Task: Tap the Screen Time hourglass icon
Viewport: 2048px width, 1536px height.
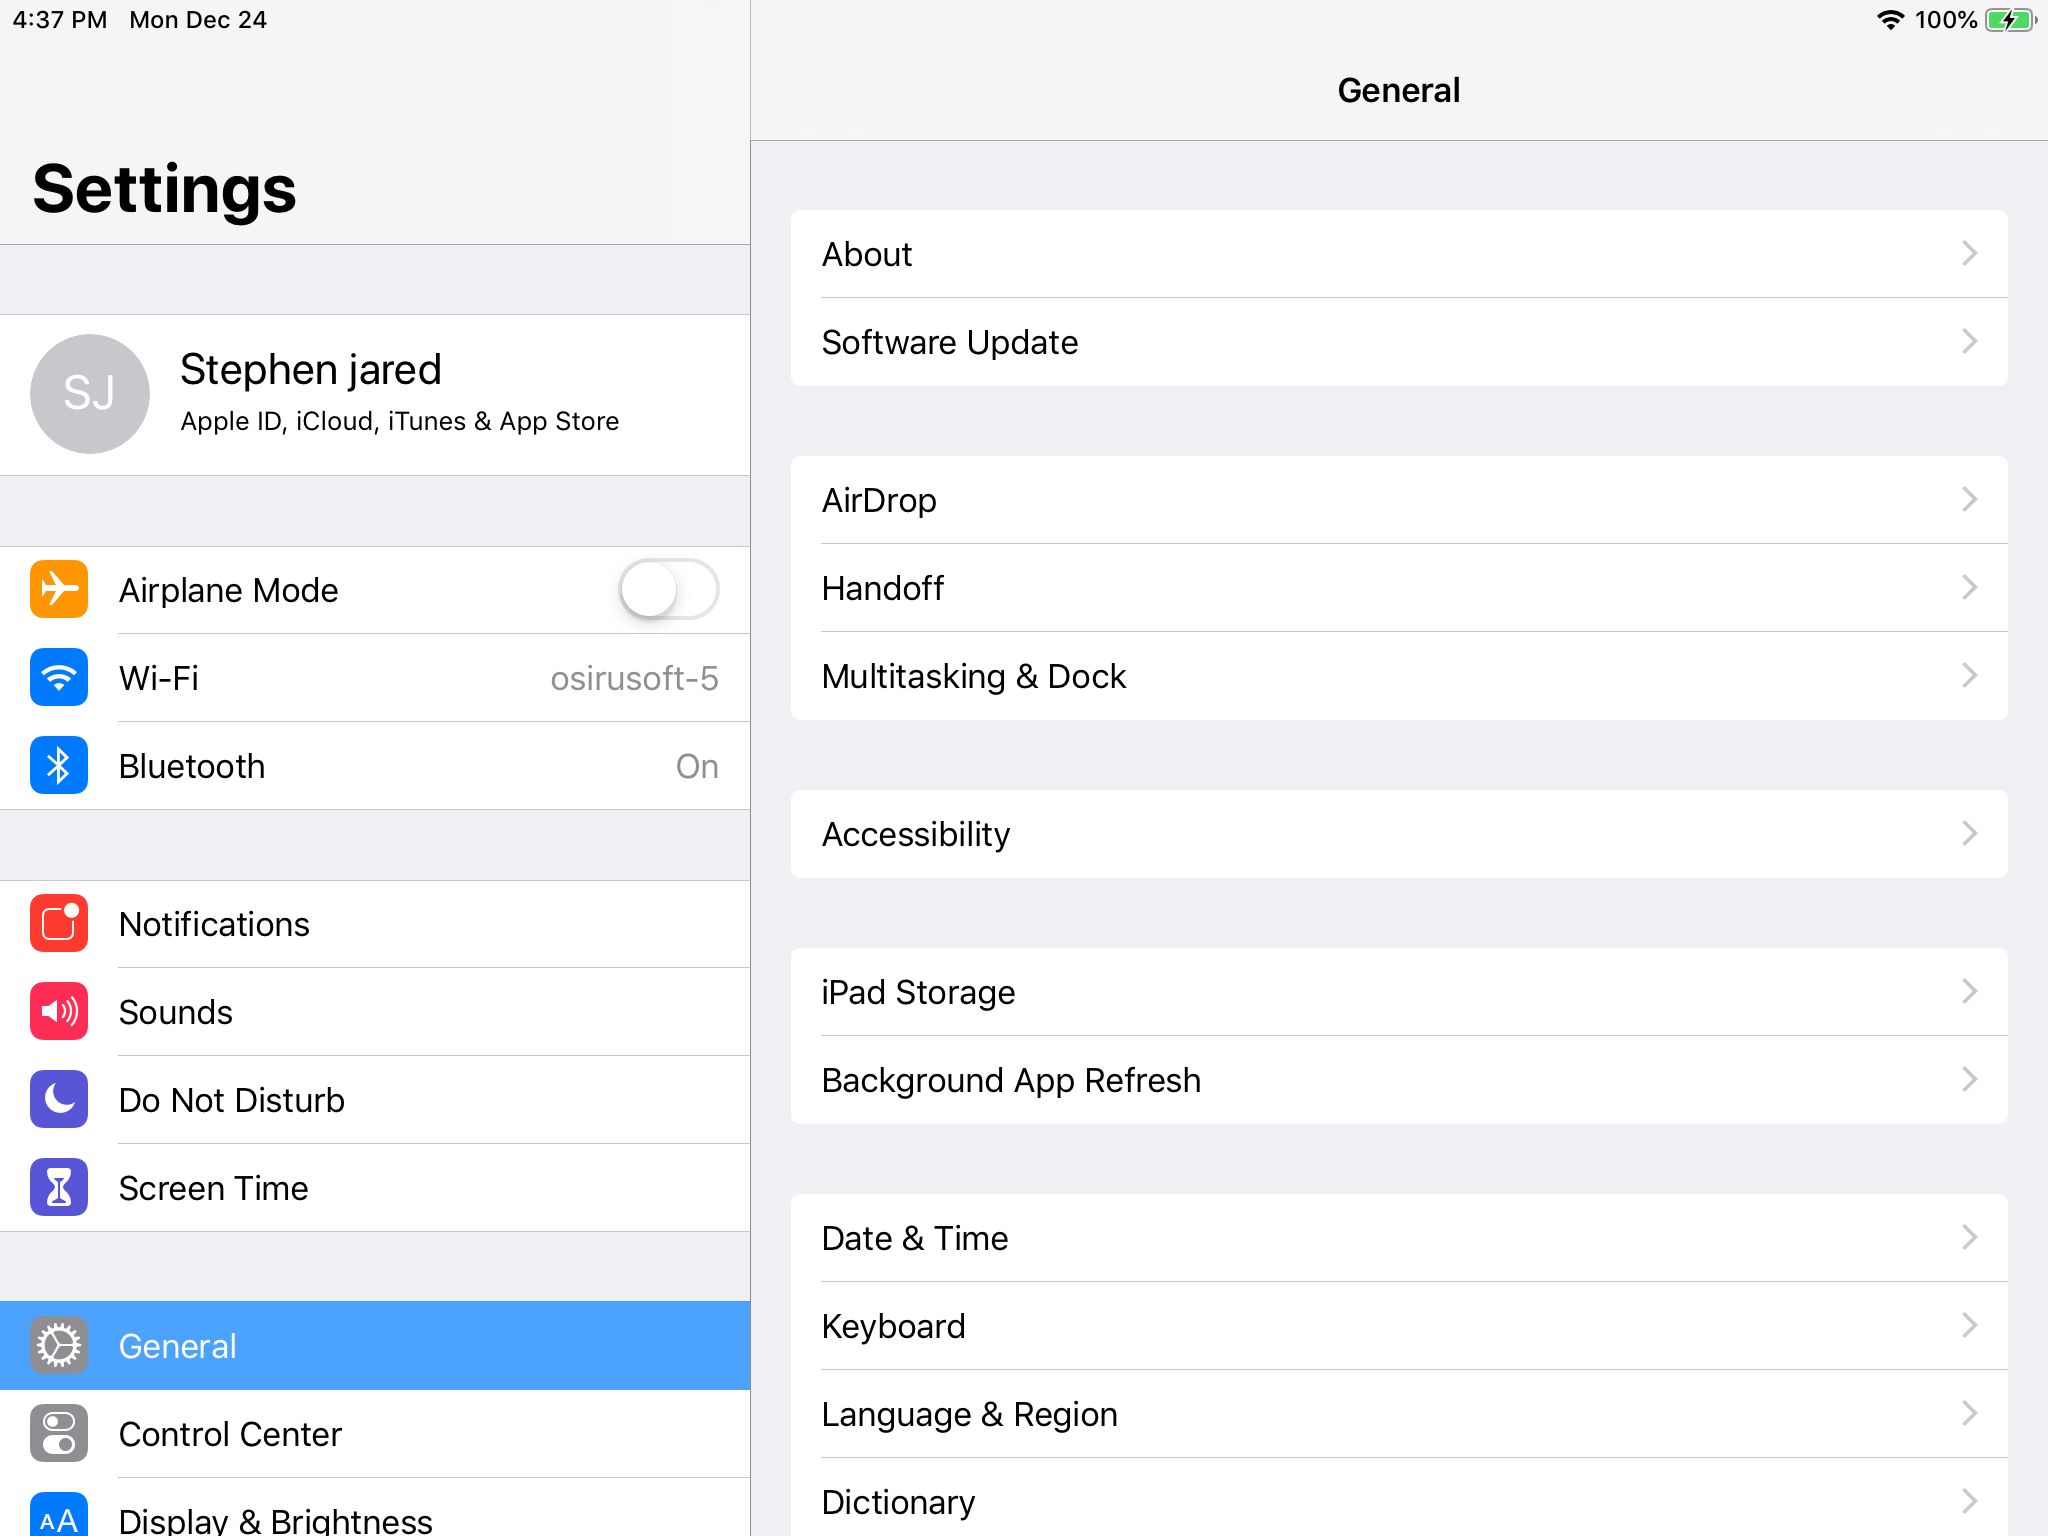Action: pos(59,1187)
